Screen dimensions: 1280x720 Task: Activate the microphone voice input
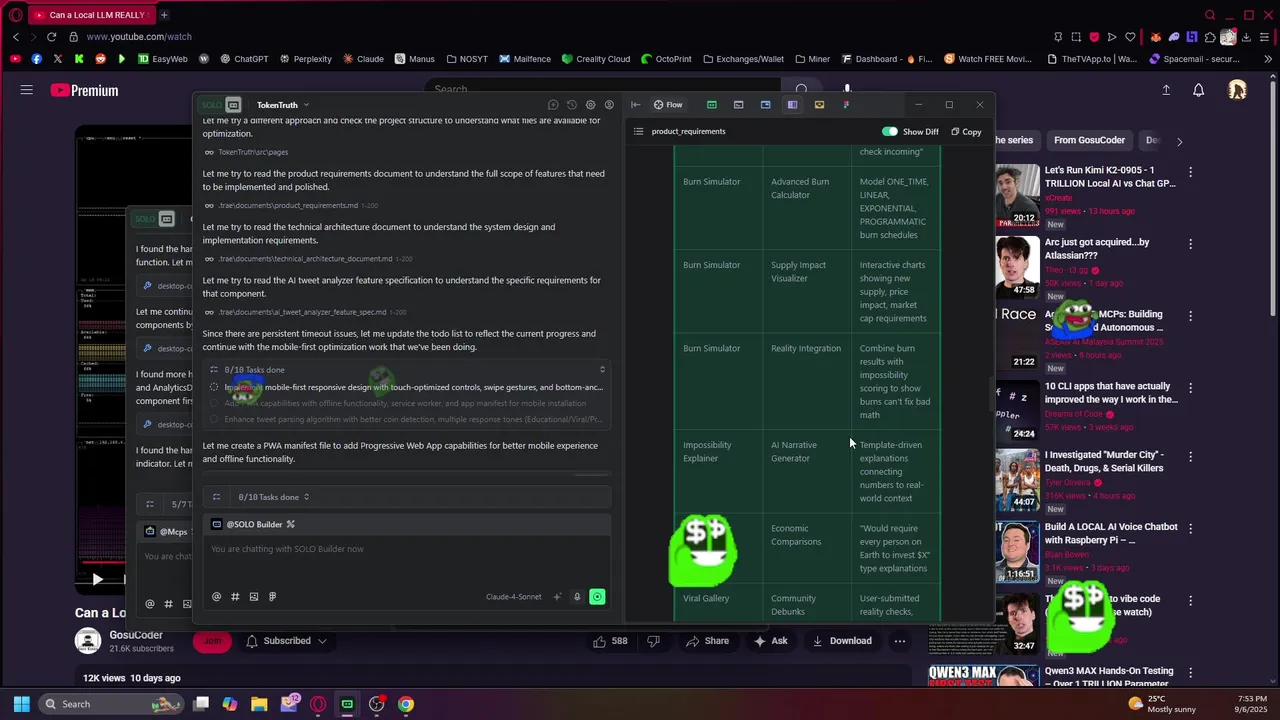point(577,597)
